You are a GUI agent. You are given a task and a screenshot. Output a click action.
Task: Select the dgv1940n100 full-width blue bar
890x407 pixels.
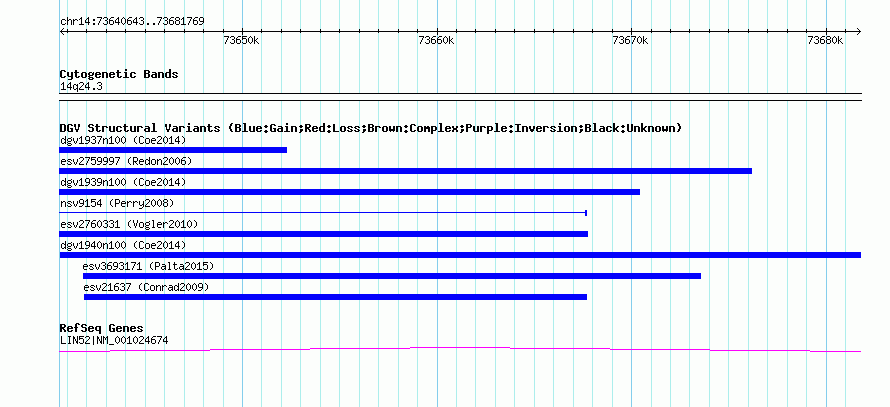460,255
